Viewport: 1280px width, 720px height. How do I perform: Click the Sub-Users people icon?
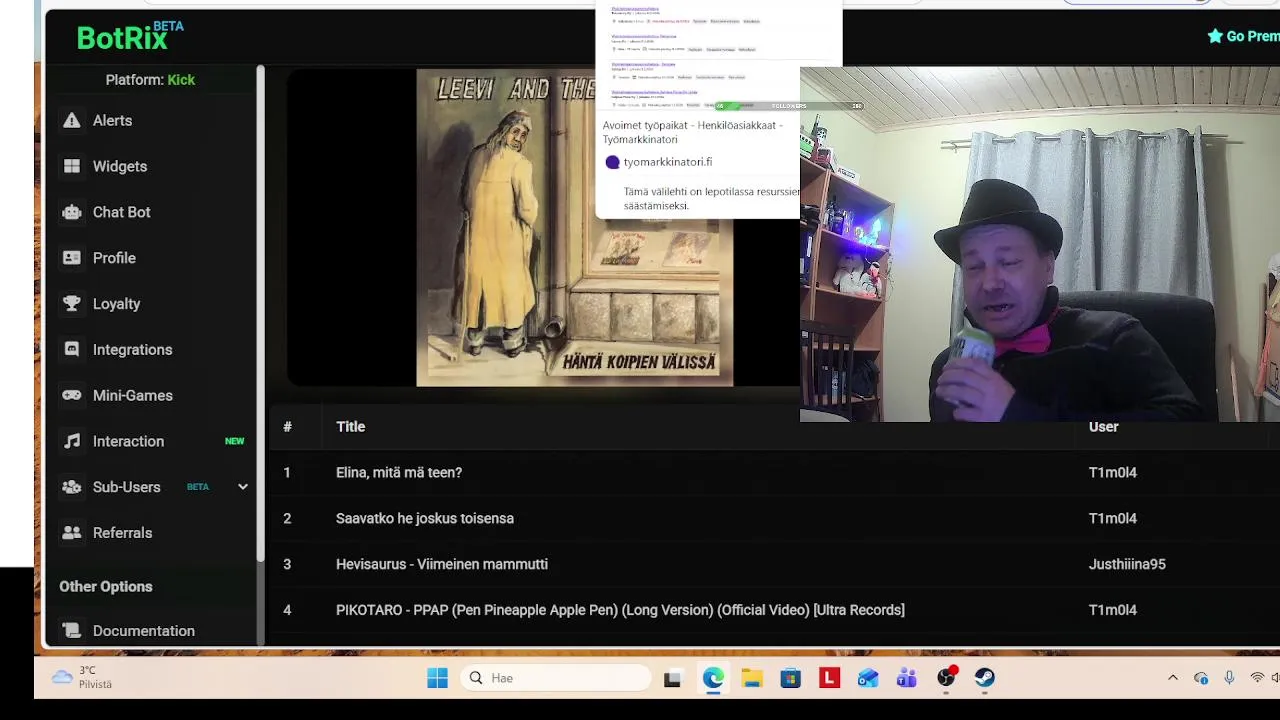72,487
